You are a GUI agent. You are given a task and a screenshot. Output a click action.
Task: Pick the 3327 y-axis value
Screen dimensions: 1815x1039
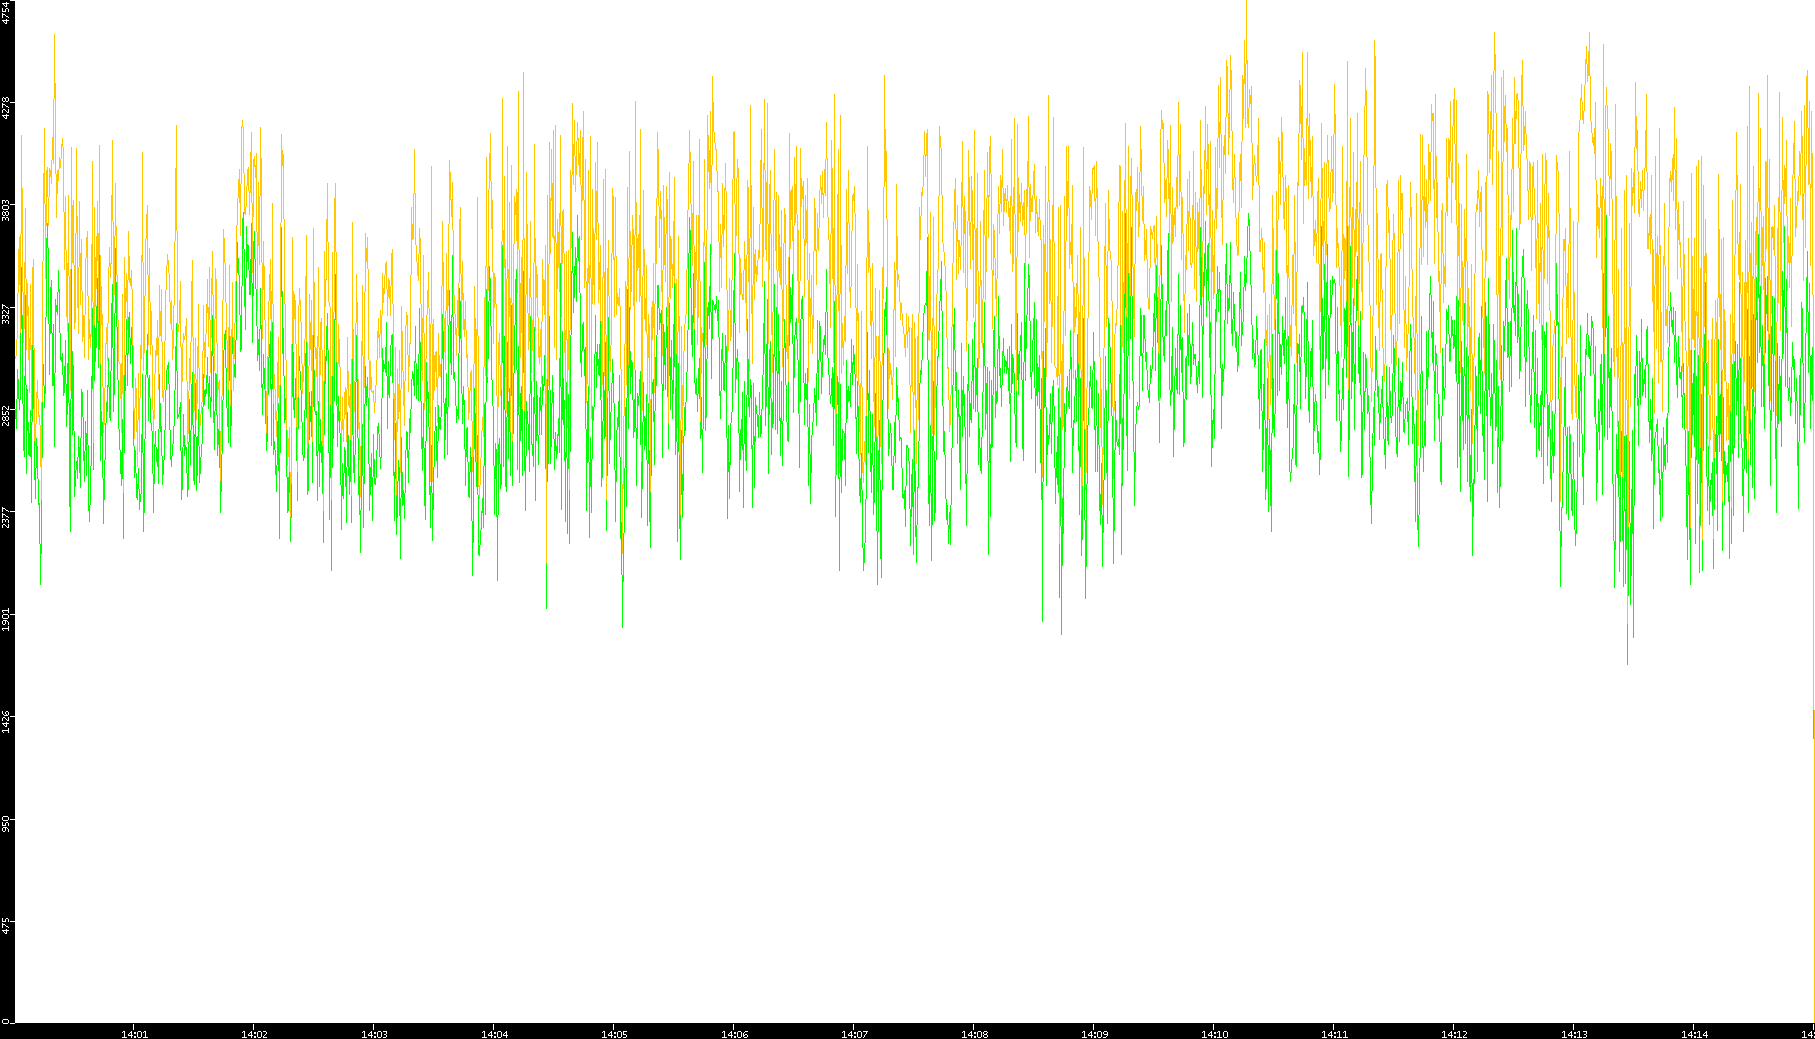click(6, 313)
